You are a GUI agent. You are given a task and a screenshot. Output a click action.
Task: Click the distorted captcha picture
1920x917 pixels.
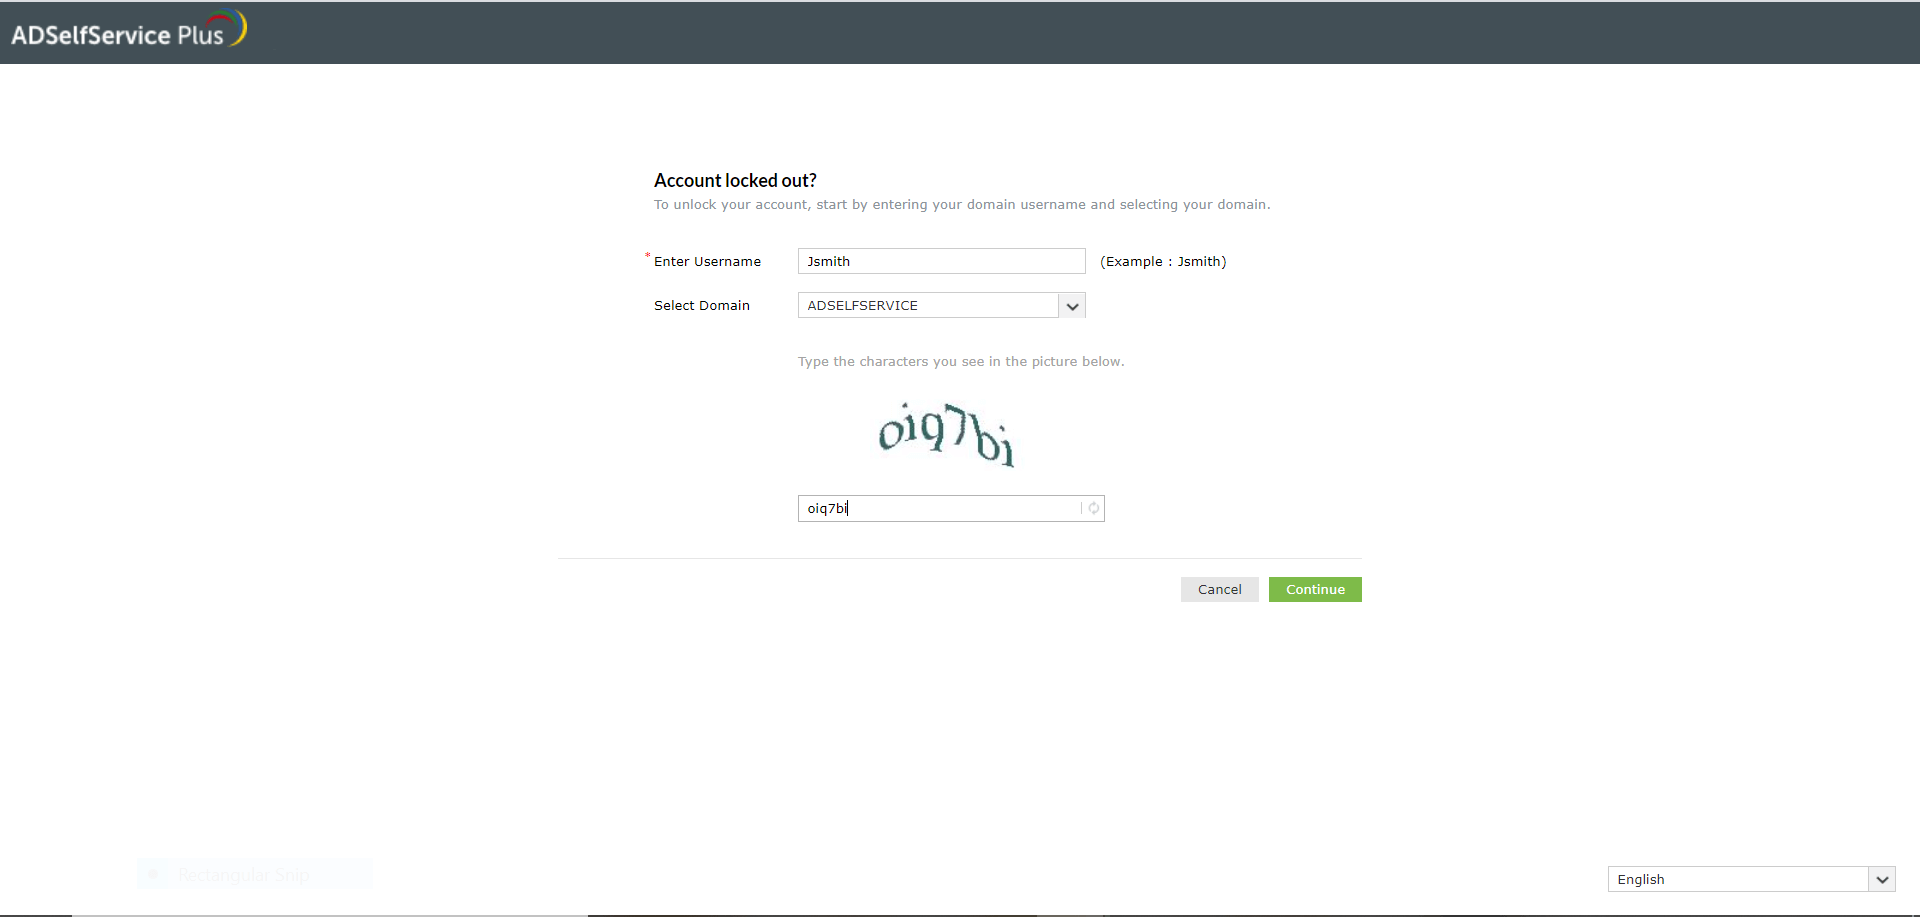[946, 435]
